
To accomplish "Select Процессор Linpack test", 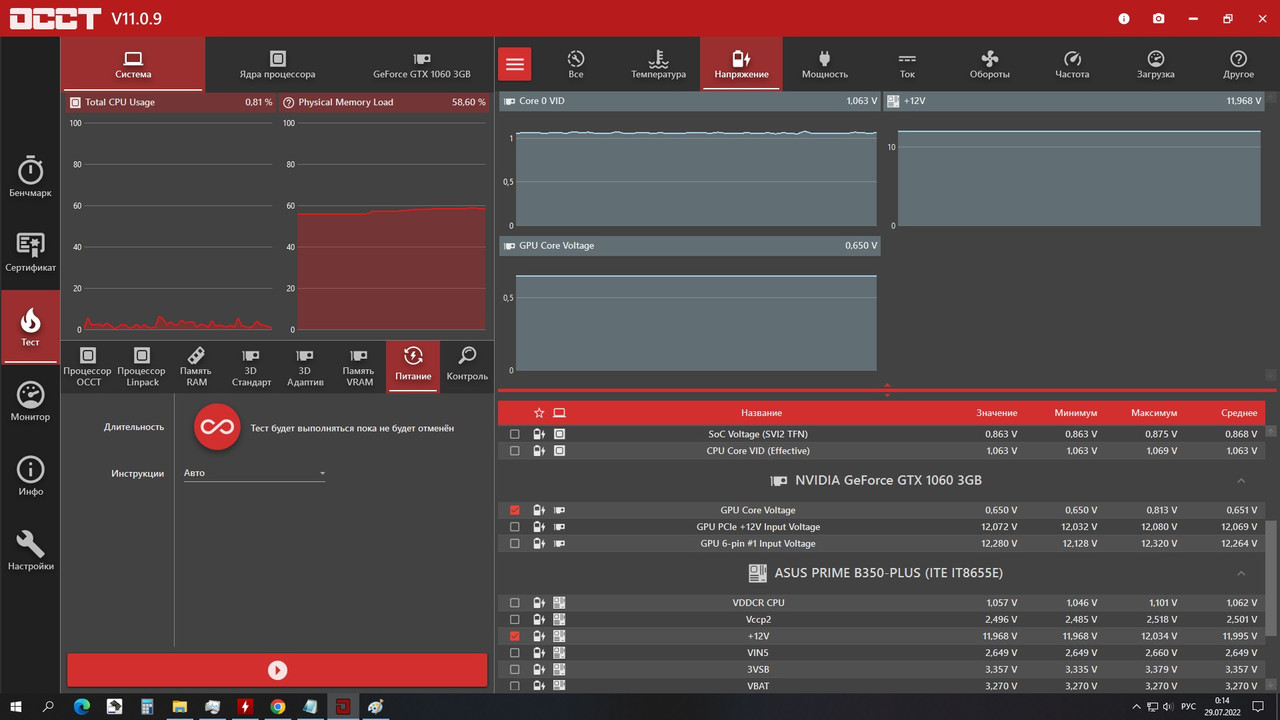I will tap(142, 365).
